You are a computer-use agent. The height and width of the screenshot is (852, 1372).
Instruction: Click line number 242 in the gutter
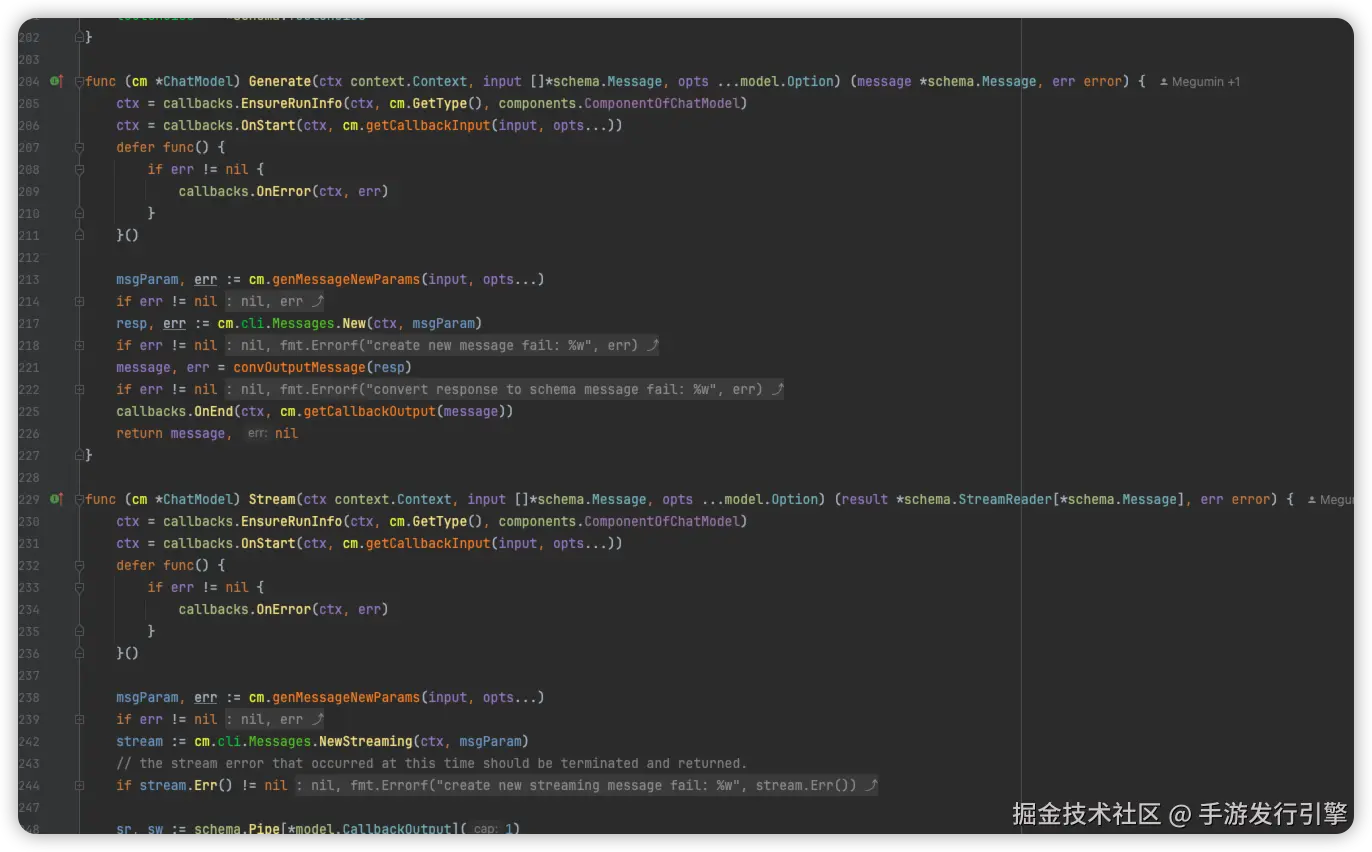click(28, 741)
